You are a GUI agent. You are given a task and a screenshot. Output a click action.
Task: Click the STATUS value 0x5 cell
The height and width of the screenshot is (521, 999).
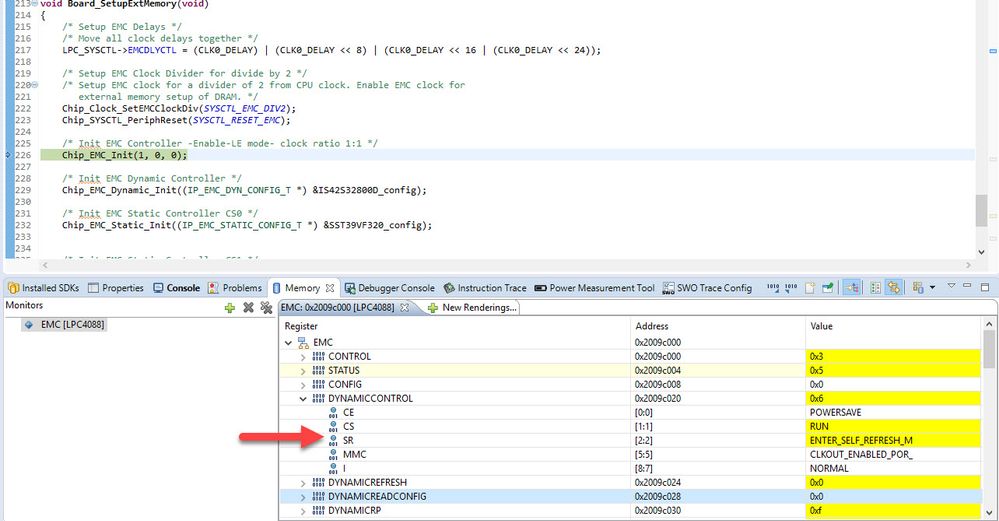tap(893, 371)
